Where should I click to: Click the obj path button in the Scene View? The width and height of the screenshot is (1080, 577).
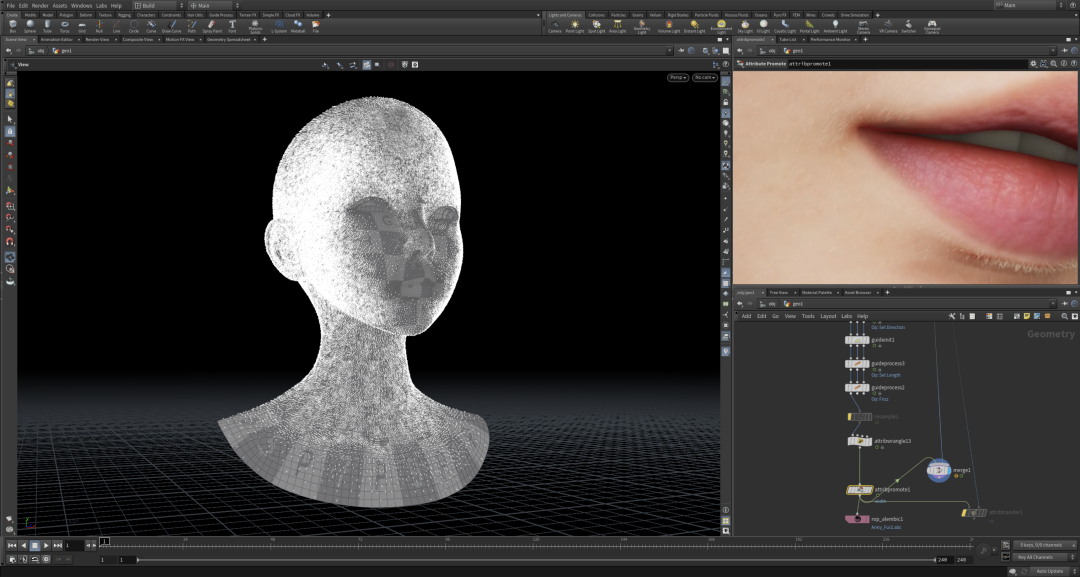tap(36, 51)
